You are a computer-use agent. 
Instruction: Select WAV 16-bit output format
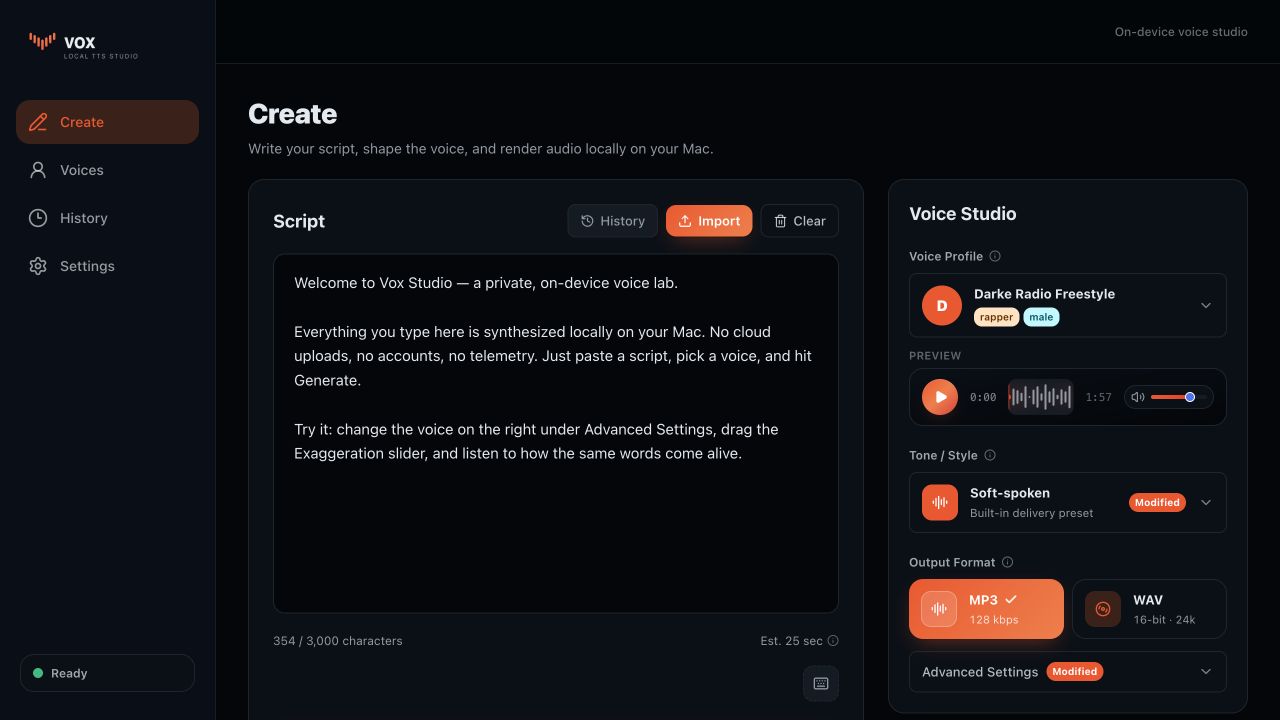[x=1149, y=609]
